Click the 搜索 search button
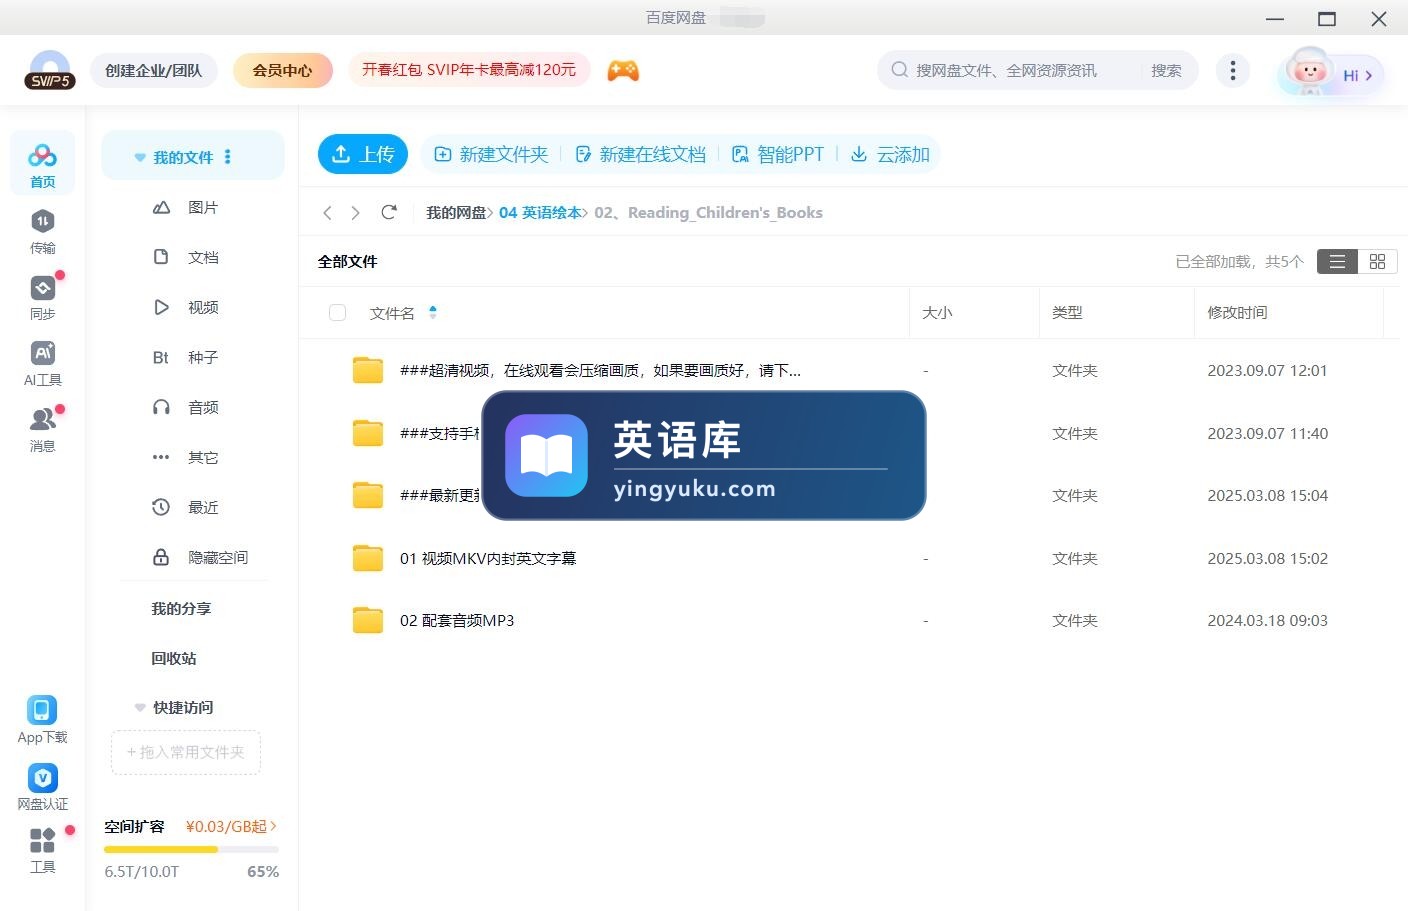1408x911 pixels. (1166, 70)
